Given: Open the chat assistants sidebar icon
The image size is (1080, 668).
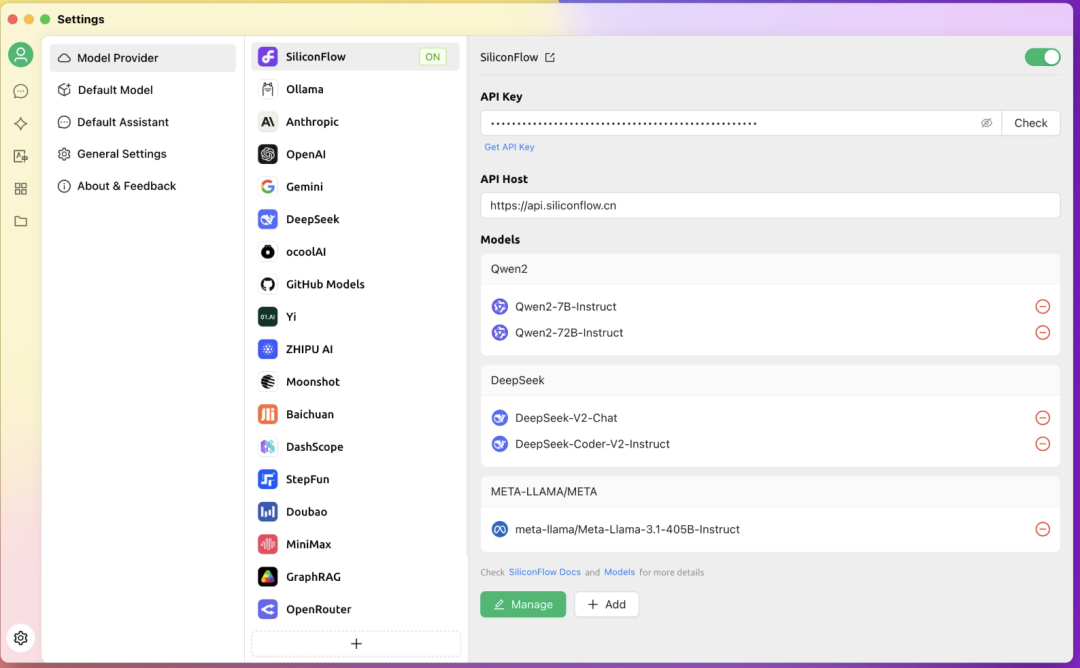Looking at the screenshot, I should click(x=21, y=91).
